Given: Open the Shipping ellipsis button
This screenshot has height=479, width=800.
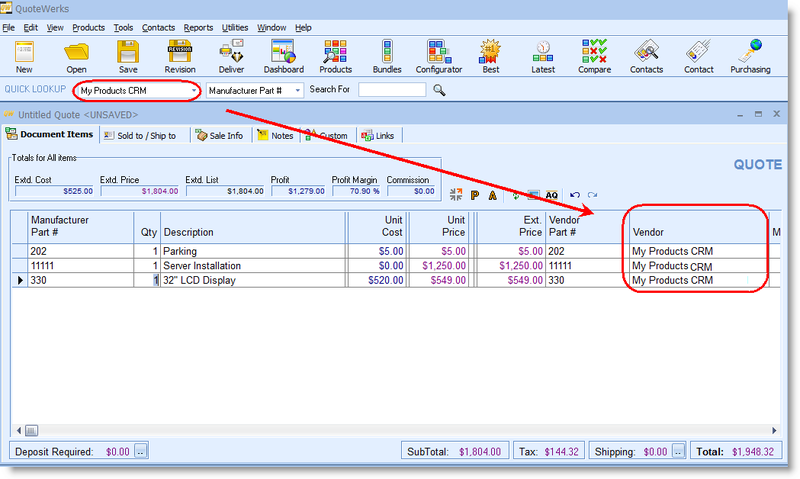Looking at the screenshot, I should coord(678,451).
